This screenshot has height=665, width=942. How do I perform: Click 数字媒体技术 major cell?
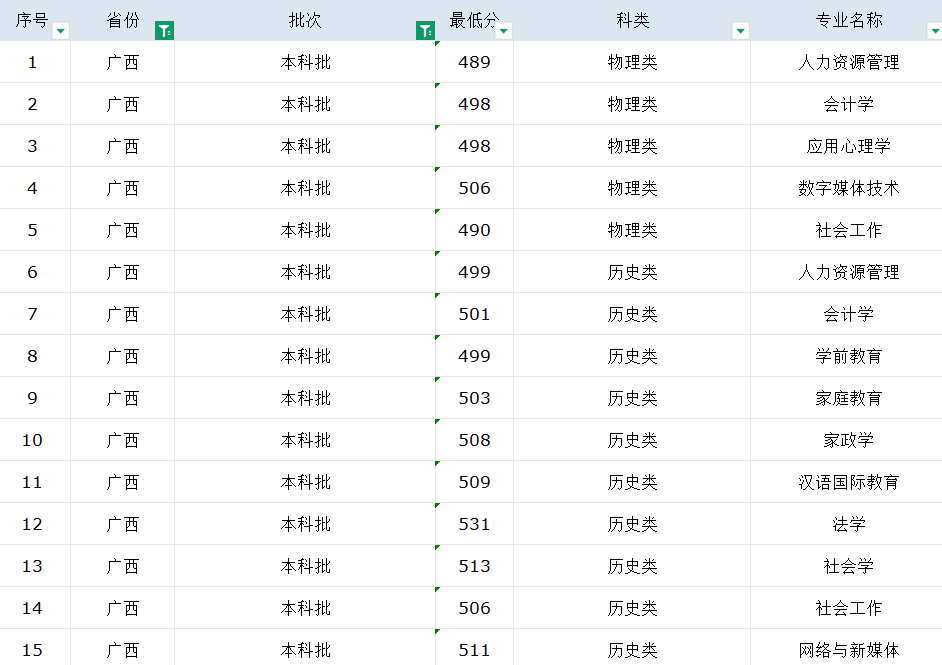click(848, 188)
